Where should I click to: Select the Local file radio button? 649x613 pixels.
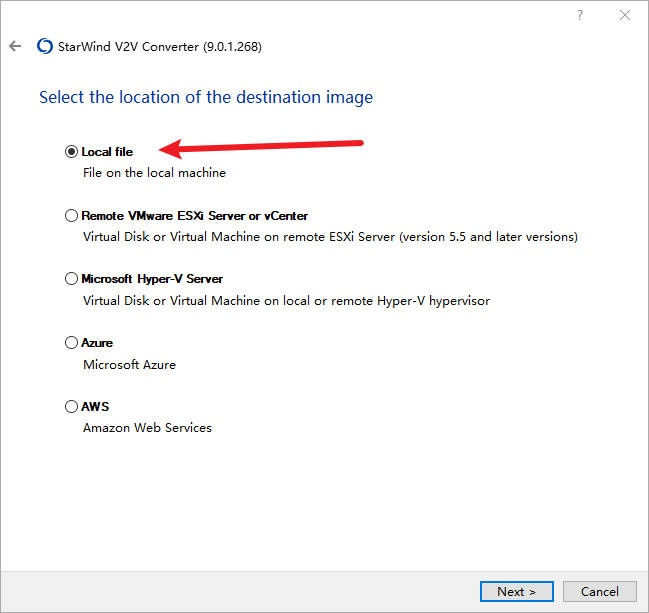[71, 151]
